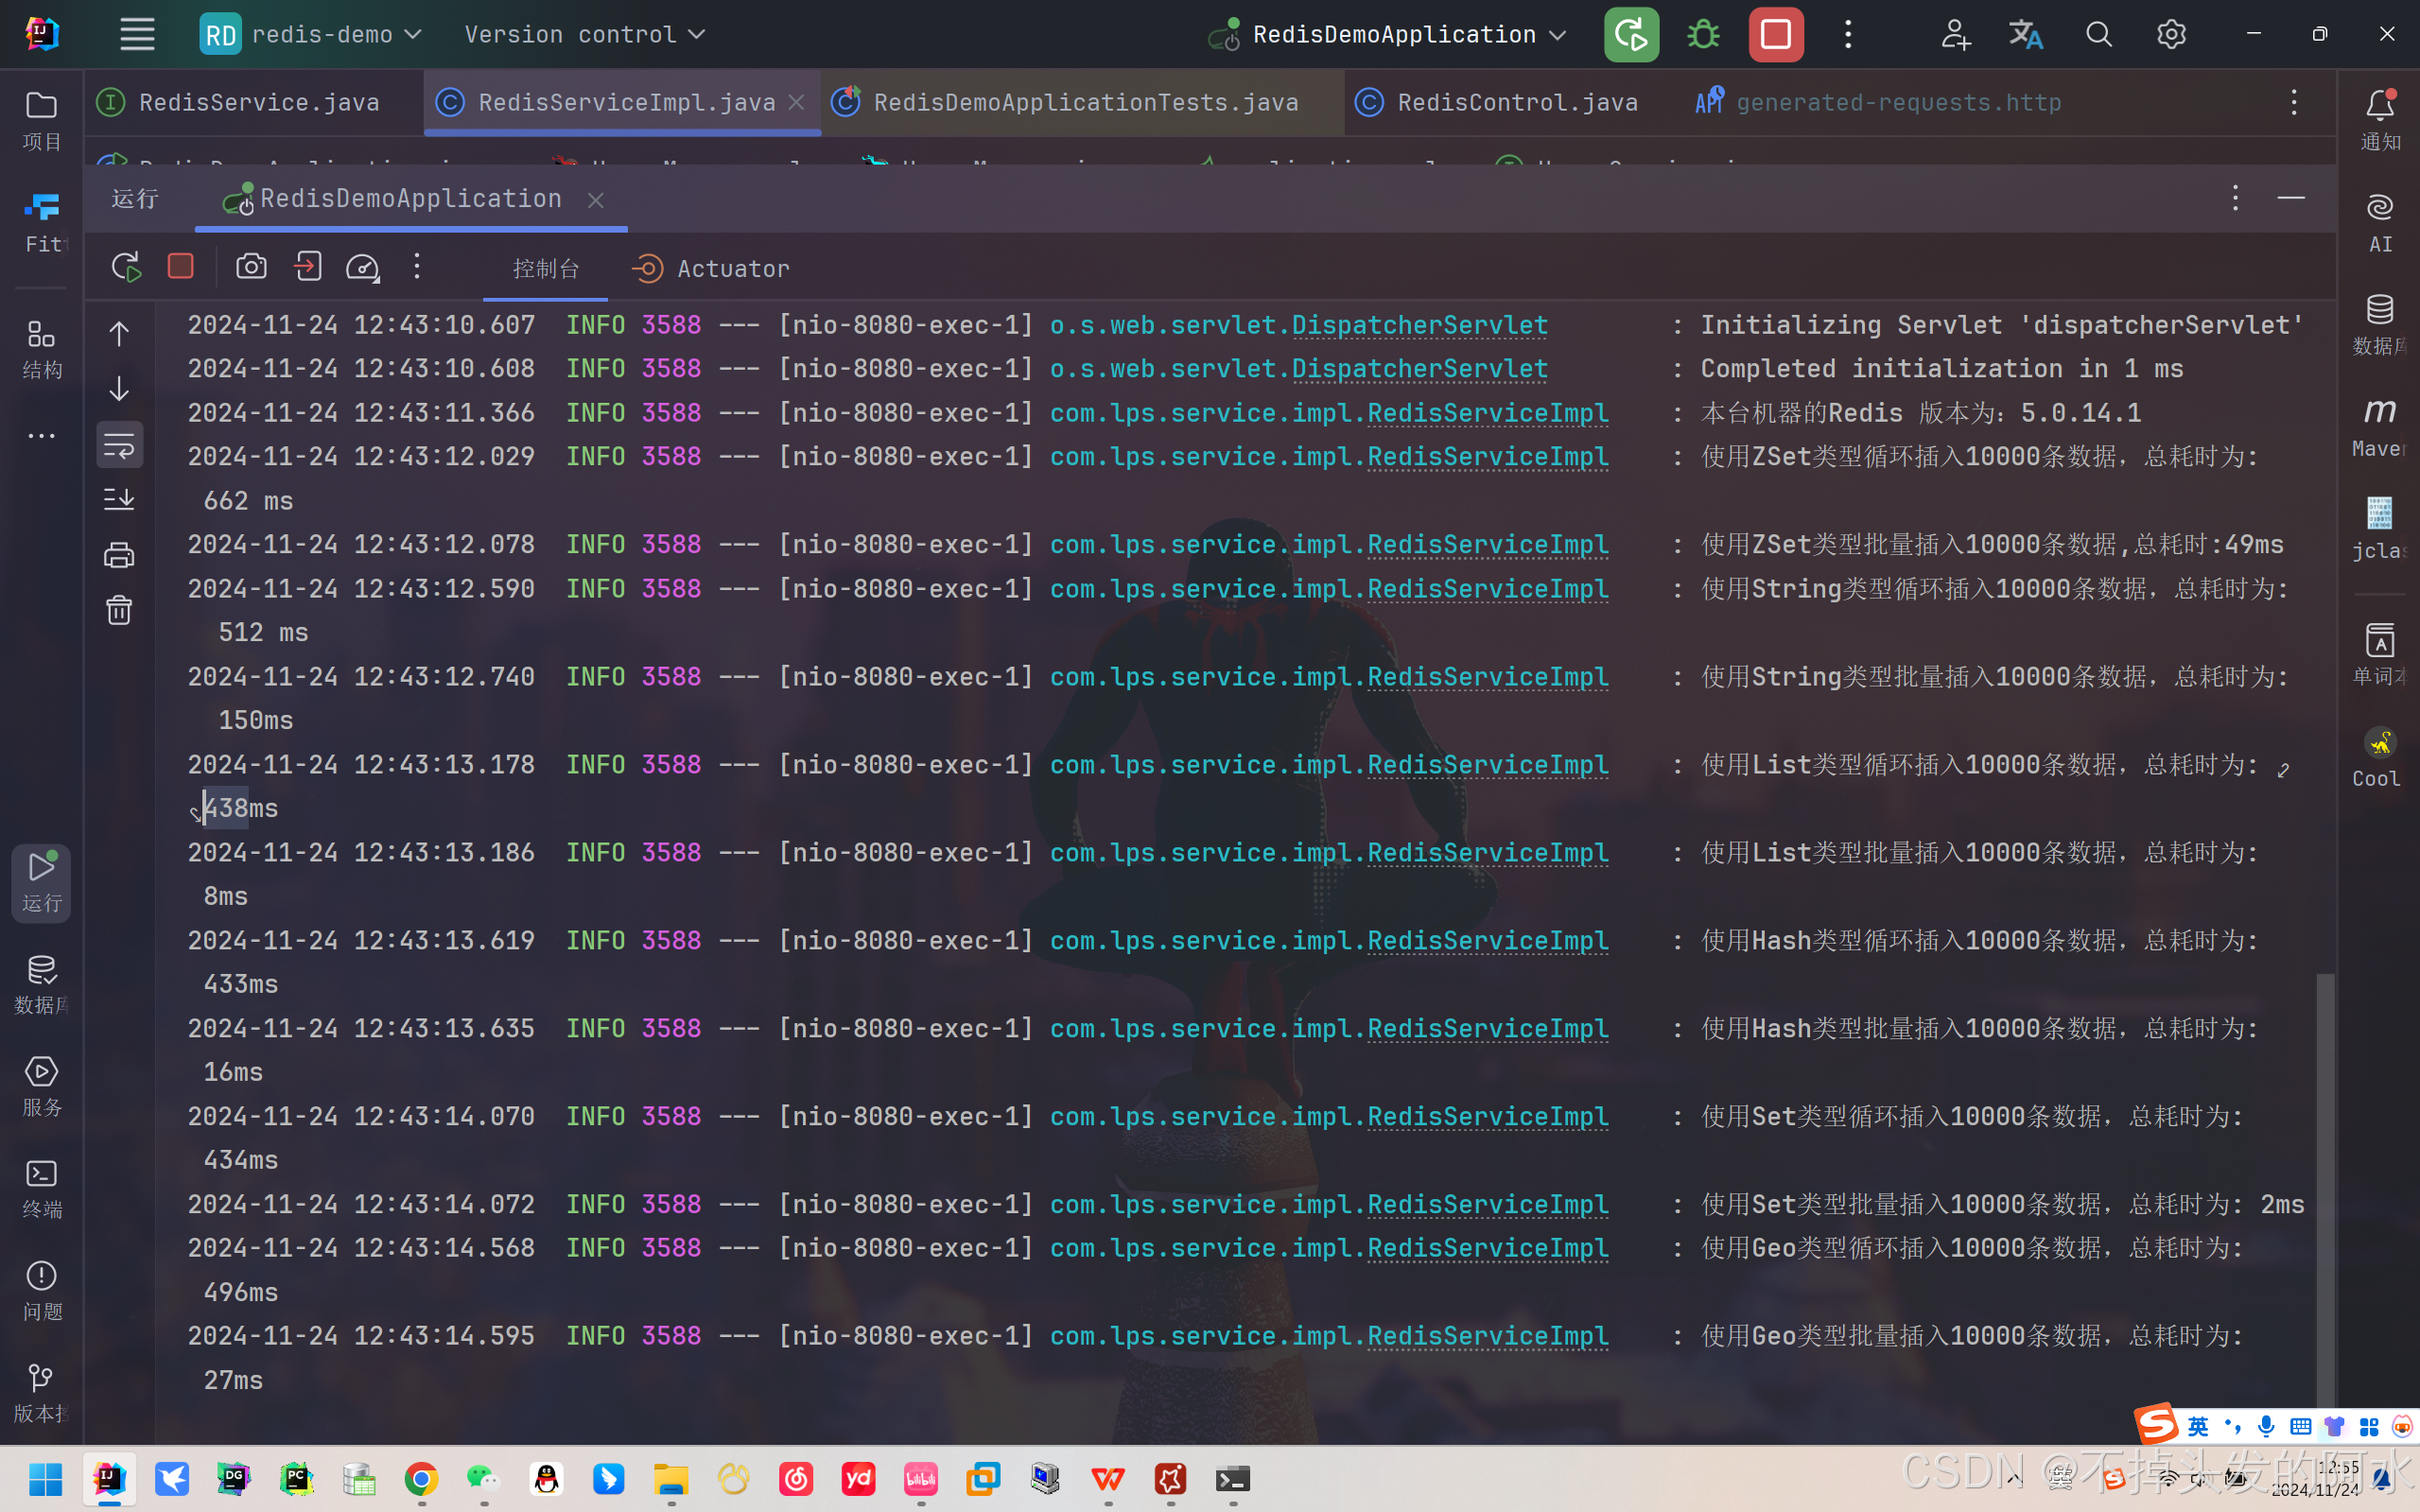Open the Version Control tool window in the left sidebar
Viewport: 2420px width, 1512px height.
point(41,1392)
